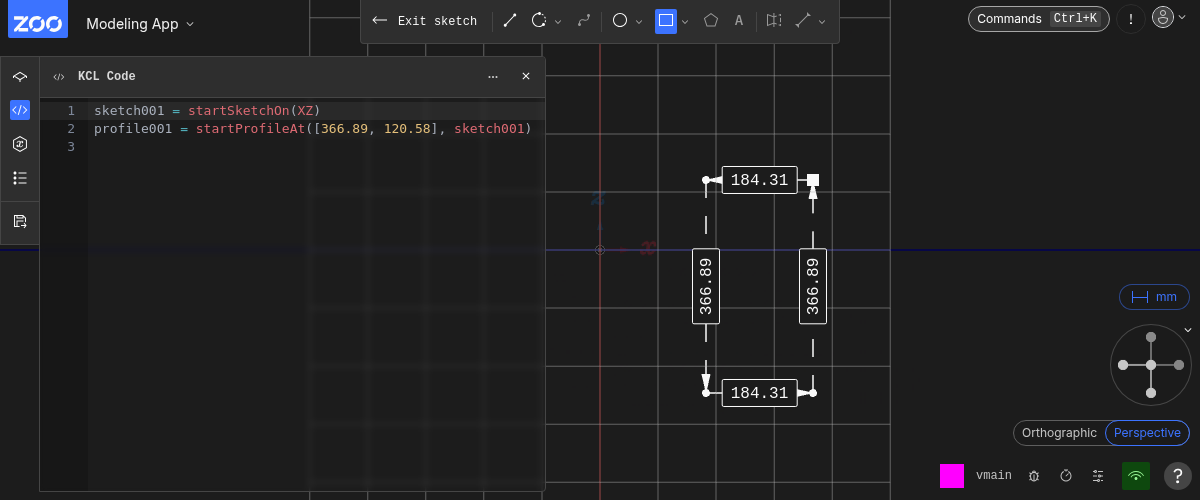
Task: Open the user account menu
Action: (1162, 18)
